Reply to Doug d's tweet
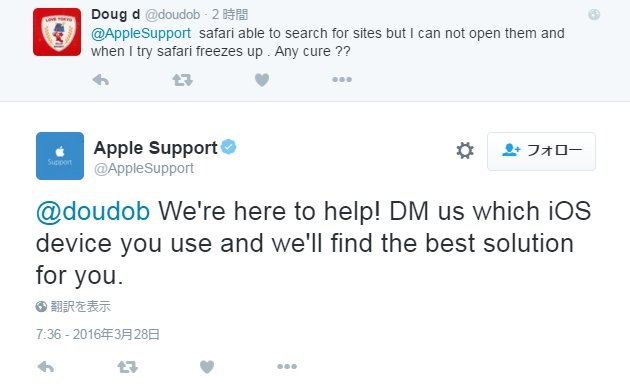 (x=100, y=80)
